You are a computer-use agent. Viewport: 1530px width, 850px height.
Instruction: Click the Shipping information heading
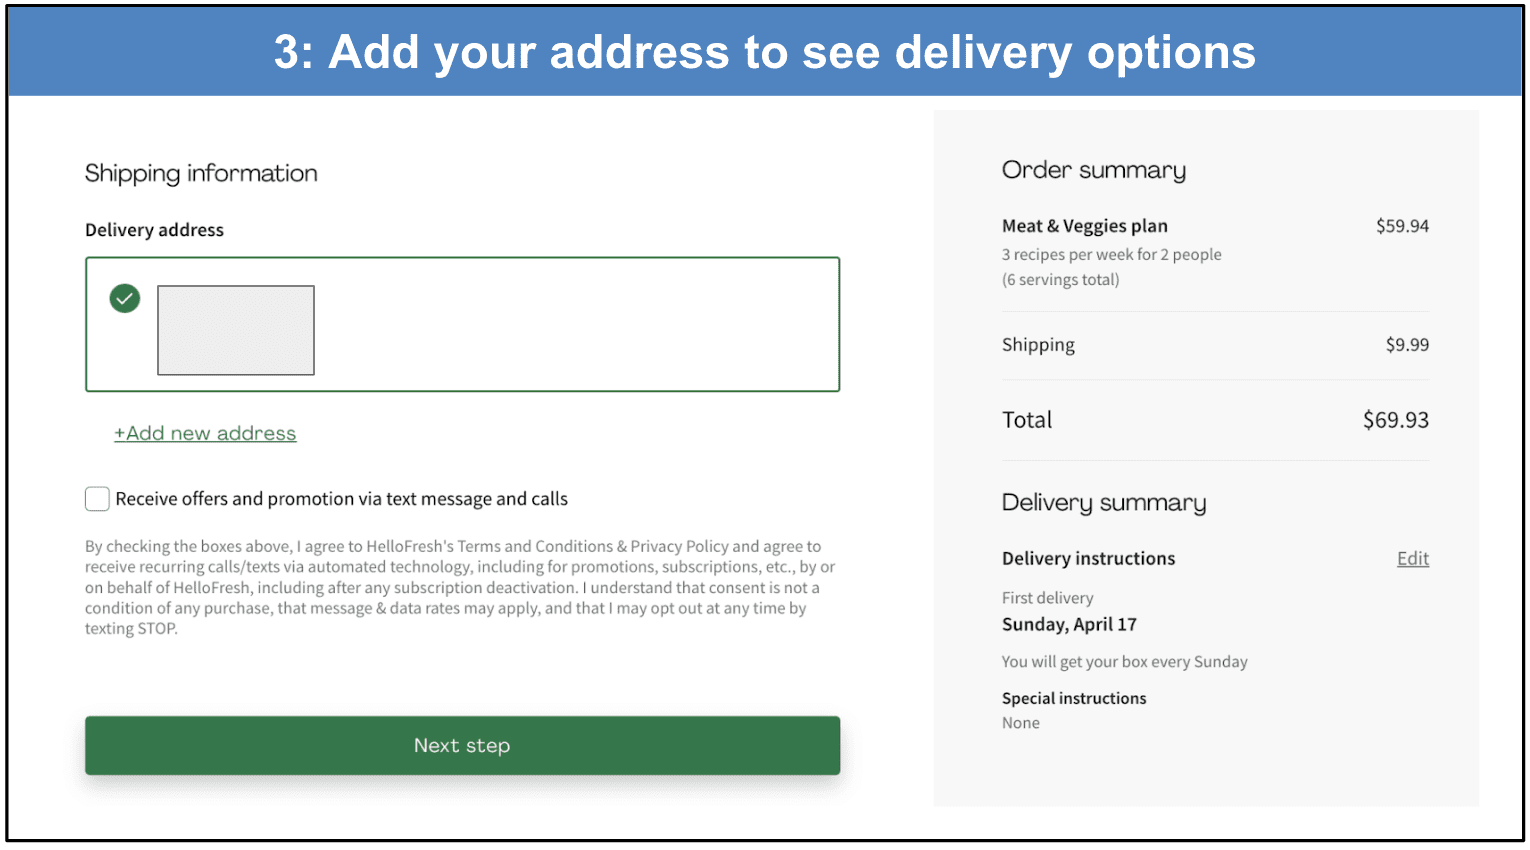[200, 173]
